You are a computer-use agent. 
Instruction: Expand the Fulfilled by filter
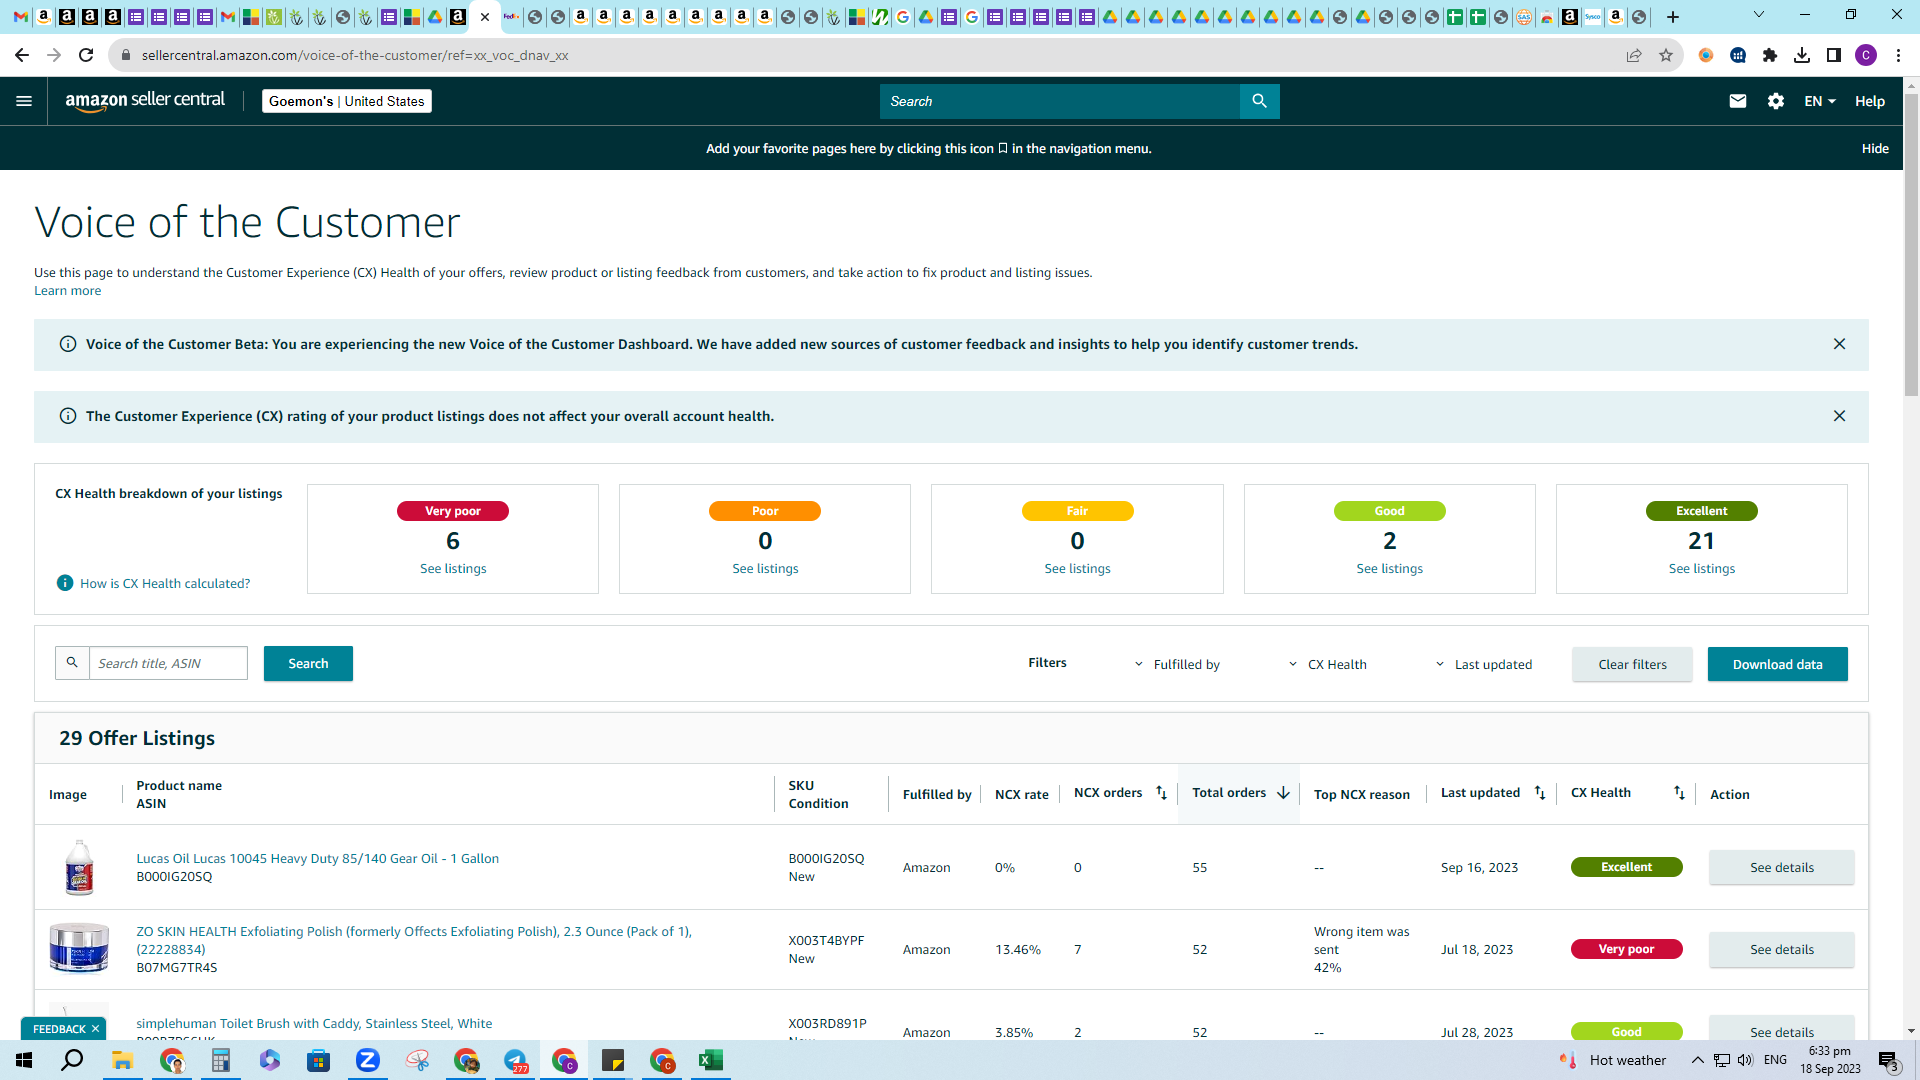coord(1177,664)
